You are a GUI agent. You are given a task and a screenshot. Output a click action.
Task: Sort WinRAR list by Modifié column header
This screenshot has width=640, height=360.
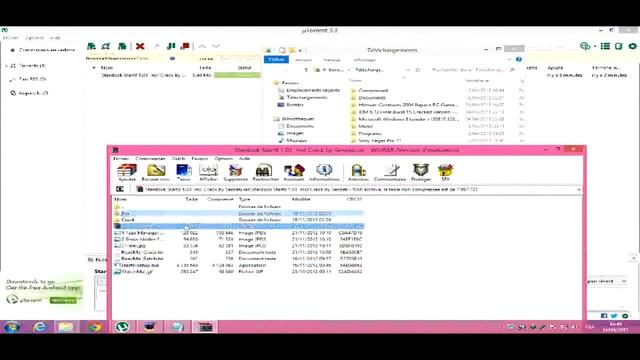coord(301,199)
